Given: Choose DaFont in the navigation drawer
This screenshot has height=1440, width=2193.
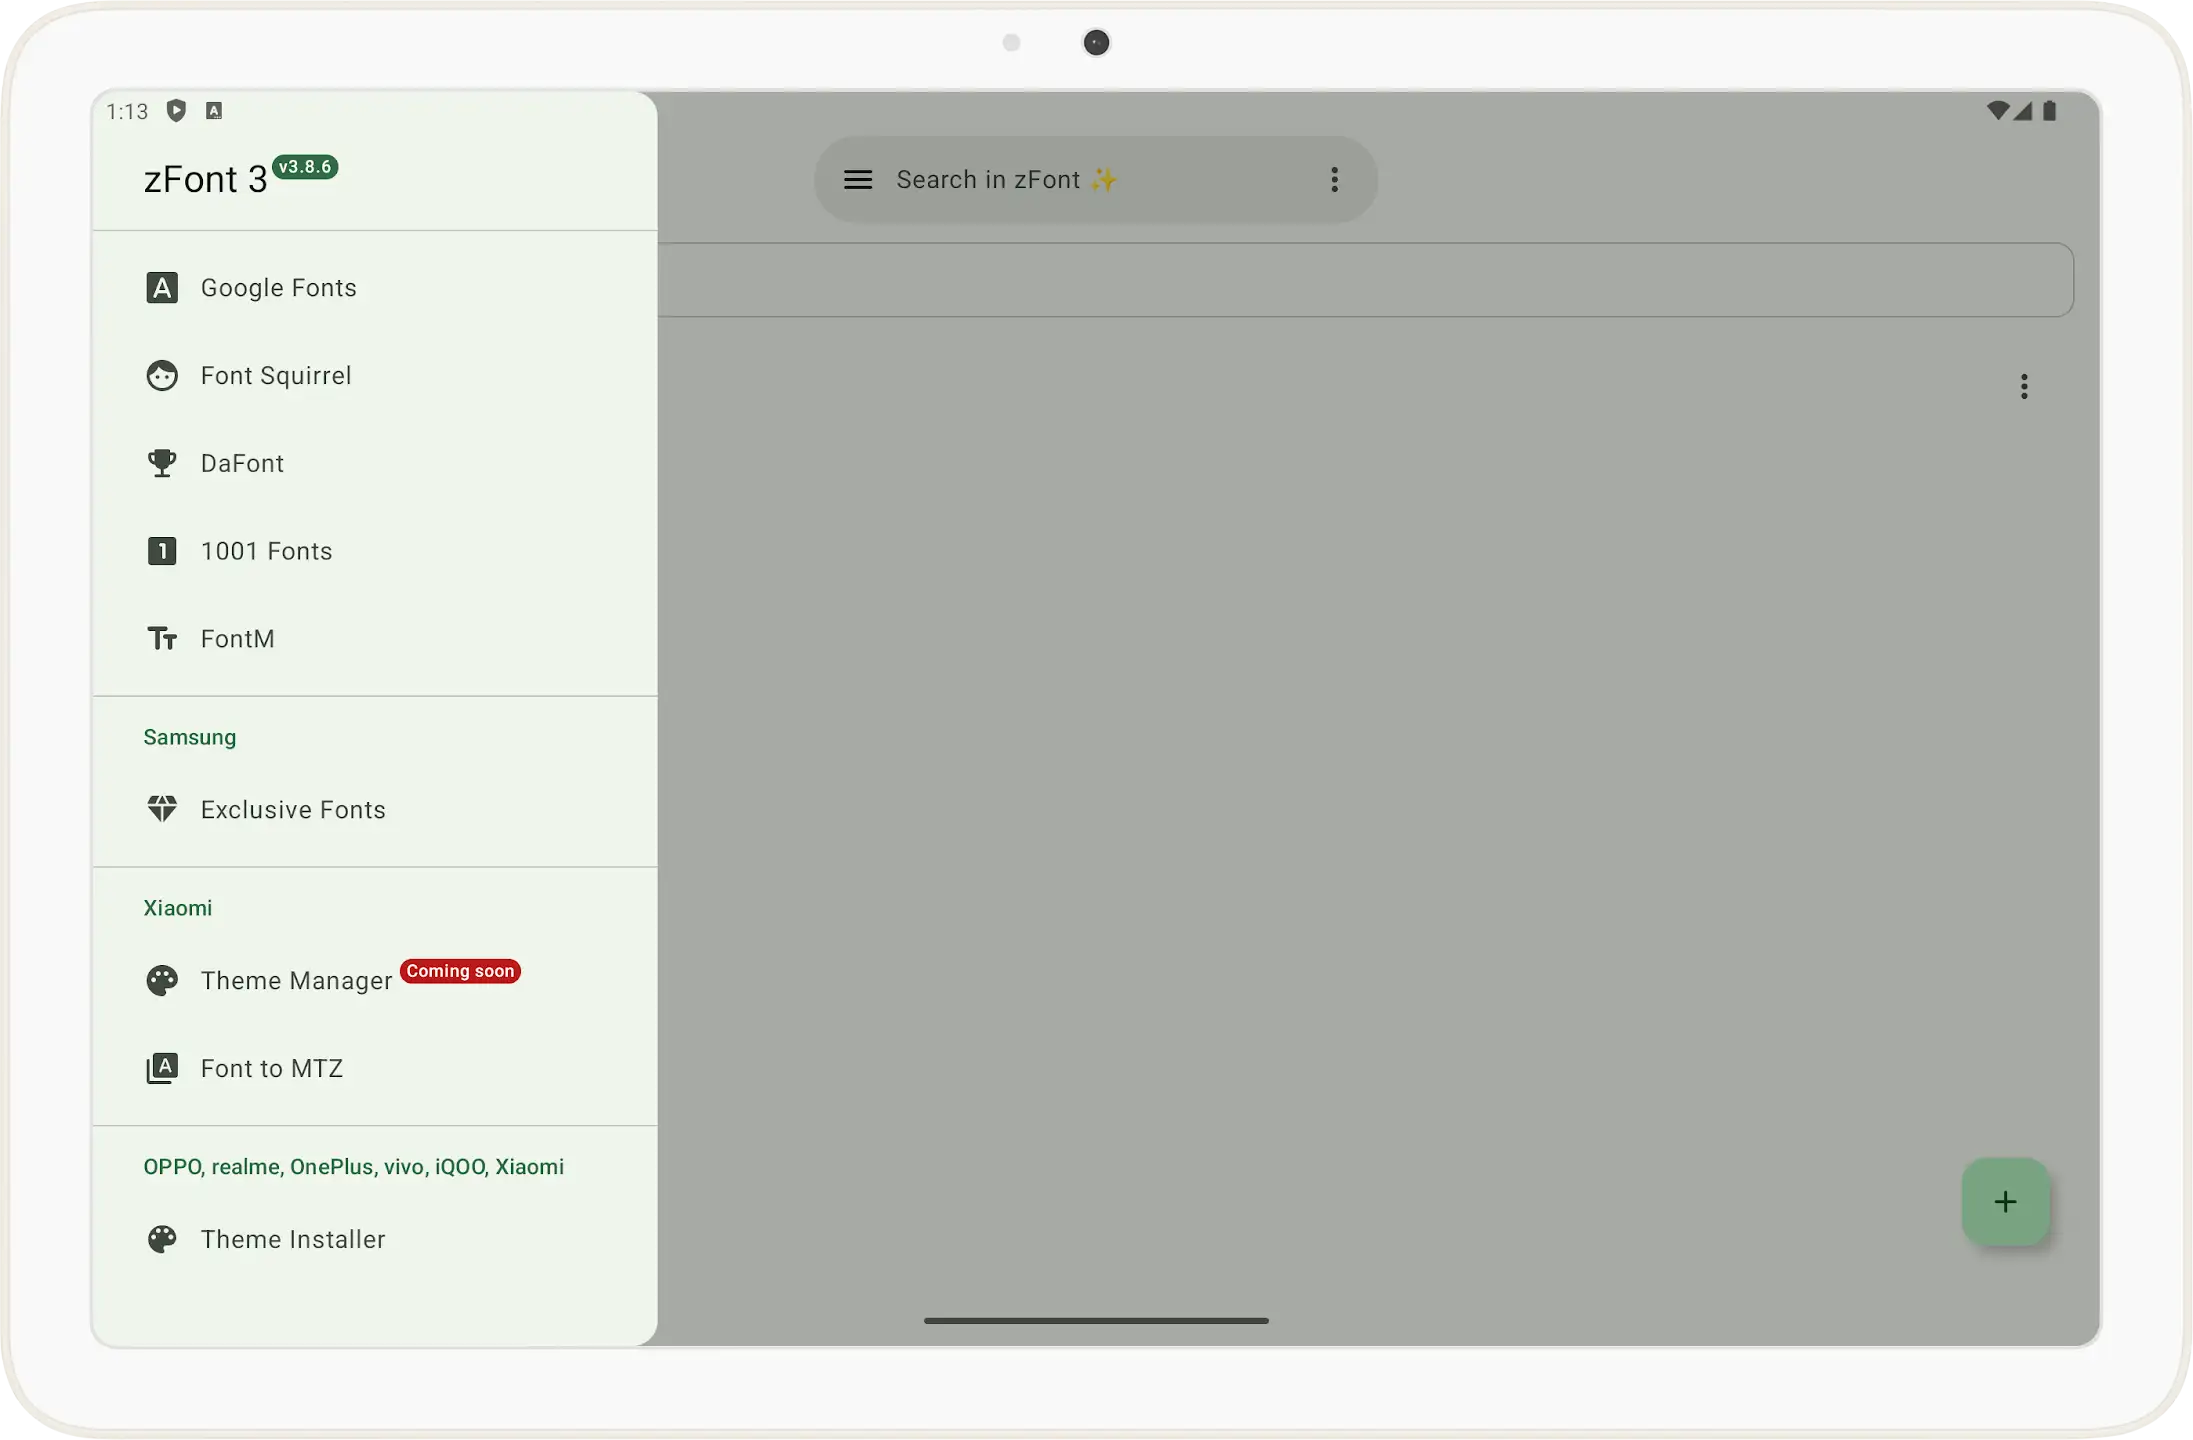Looking at the screenshot, I should [375, 463].
